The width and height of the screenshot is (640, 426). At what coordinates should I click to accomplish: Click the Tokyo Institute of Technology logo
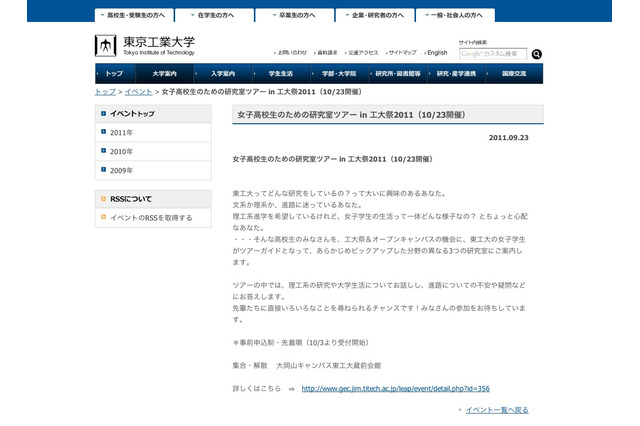point(145,46)
